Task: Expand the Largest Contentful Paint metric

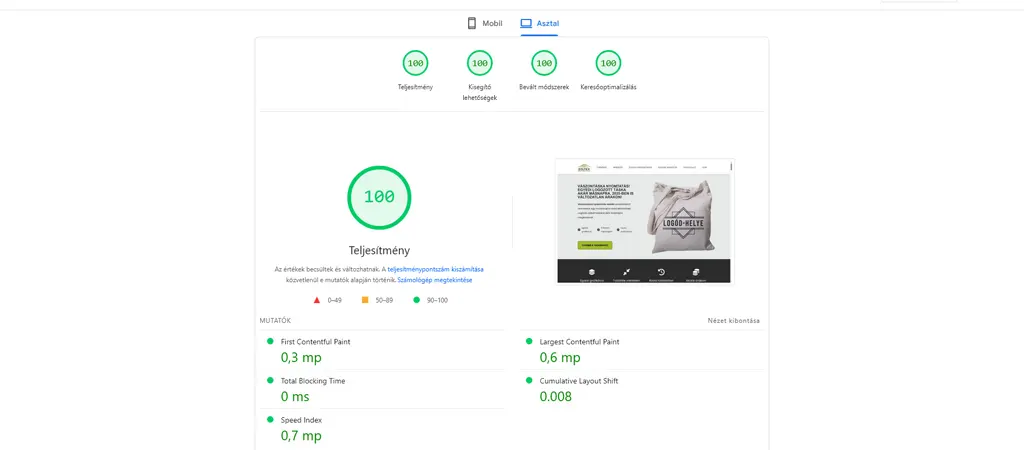Action: pyautogui.click(x=578, y=342)
